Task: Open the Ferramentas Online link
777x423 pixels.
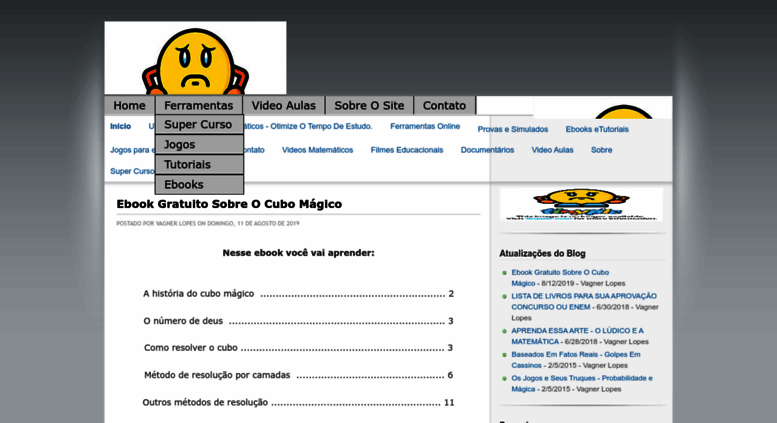Action: 425,126
